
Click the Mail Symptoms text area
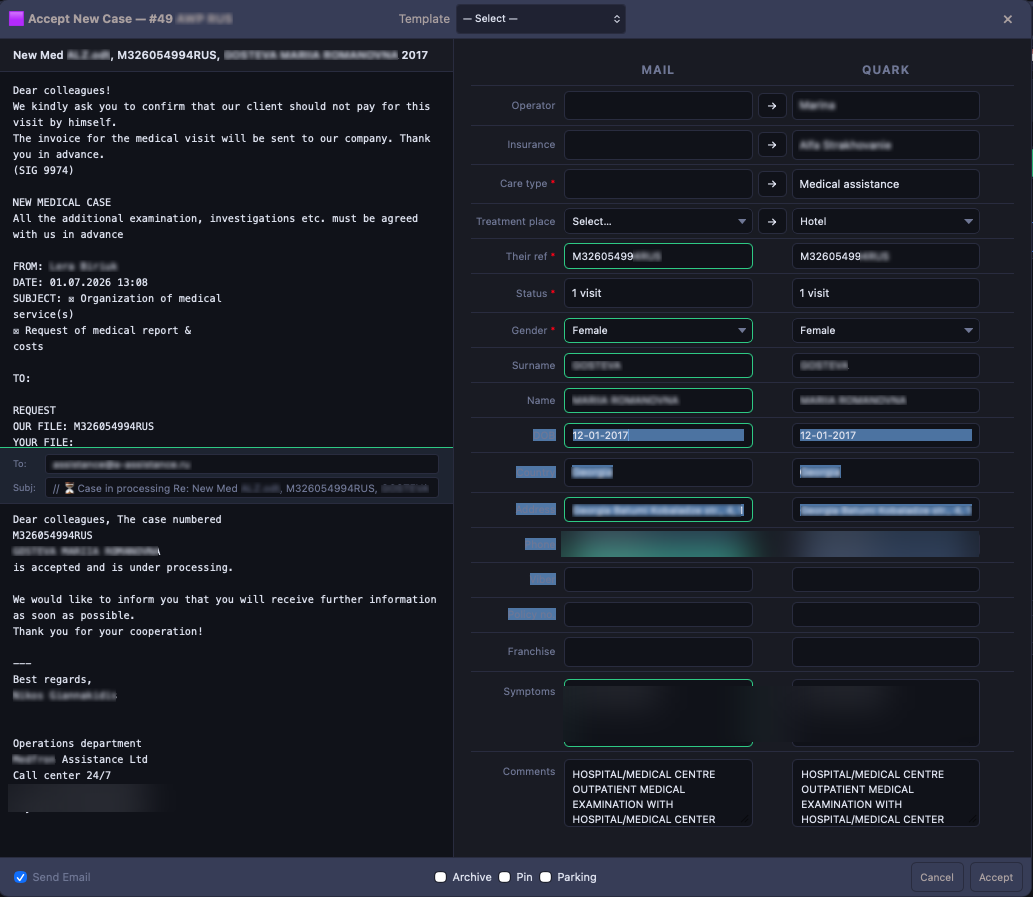pos(658,713)
